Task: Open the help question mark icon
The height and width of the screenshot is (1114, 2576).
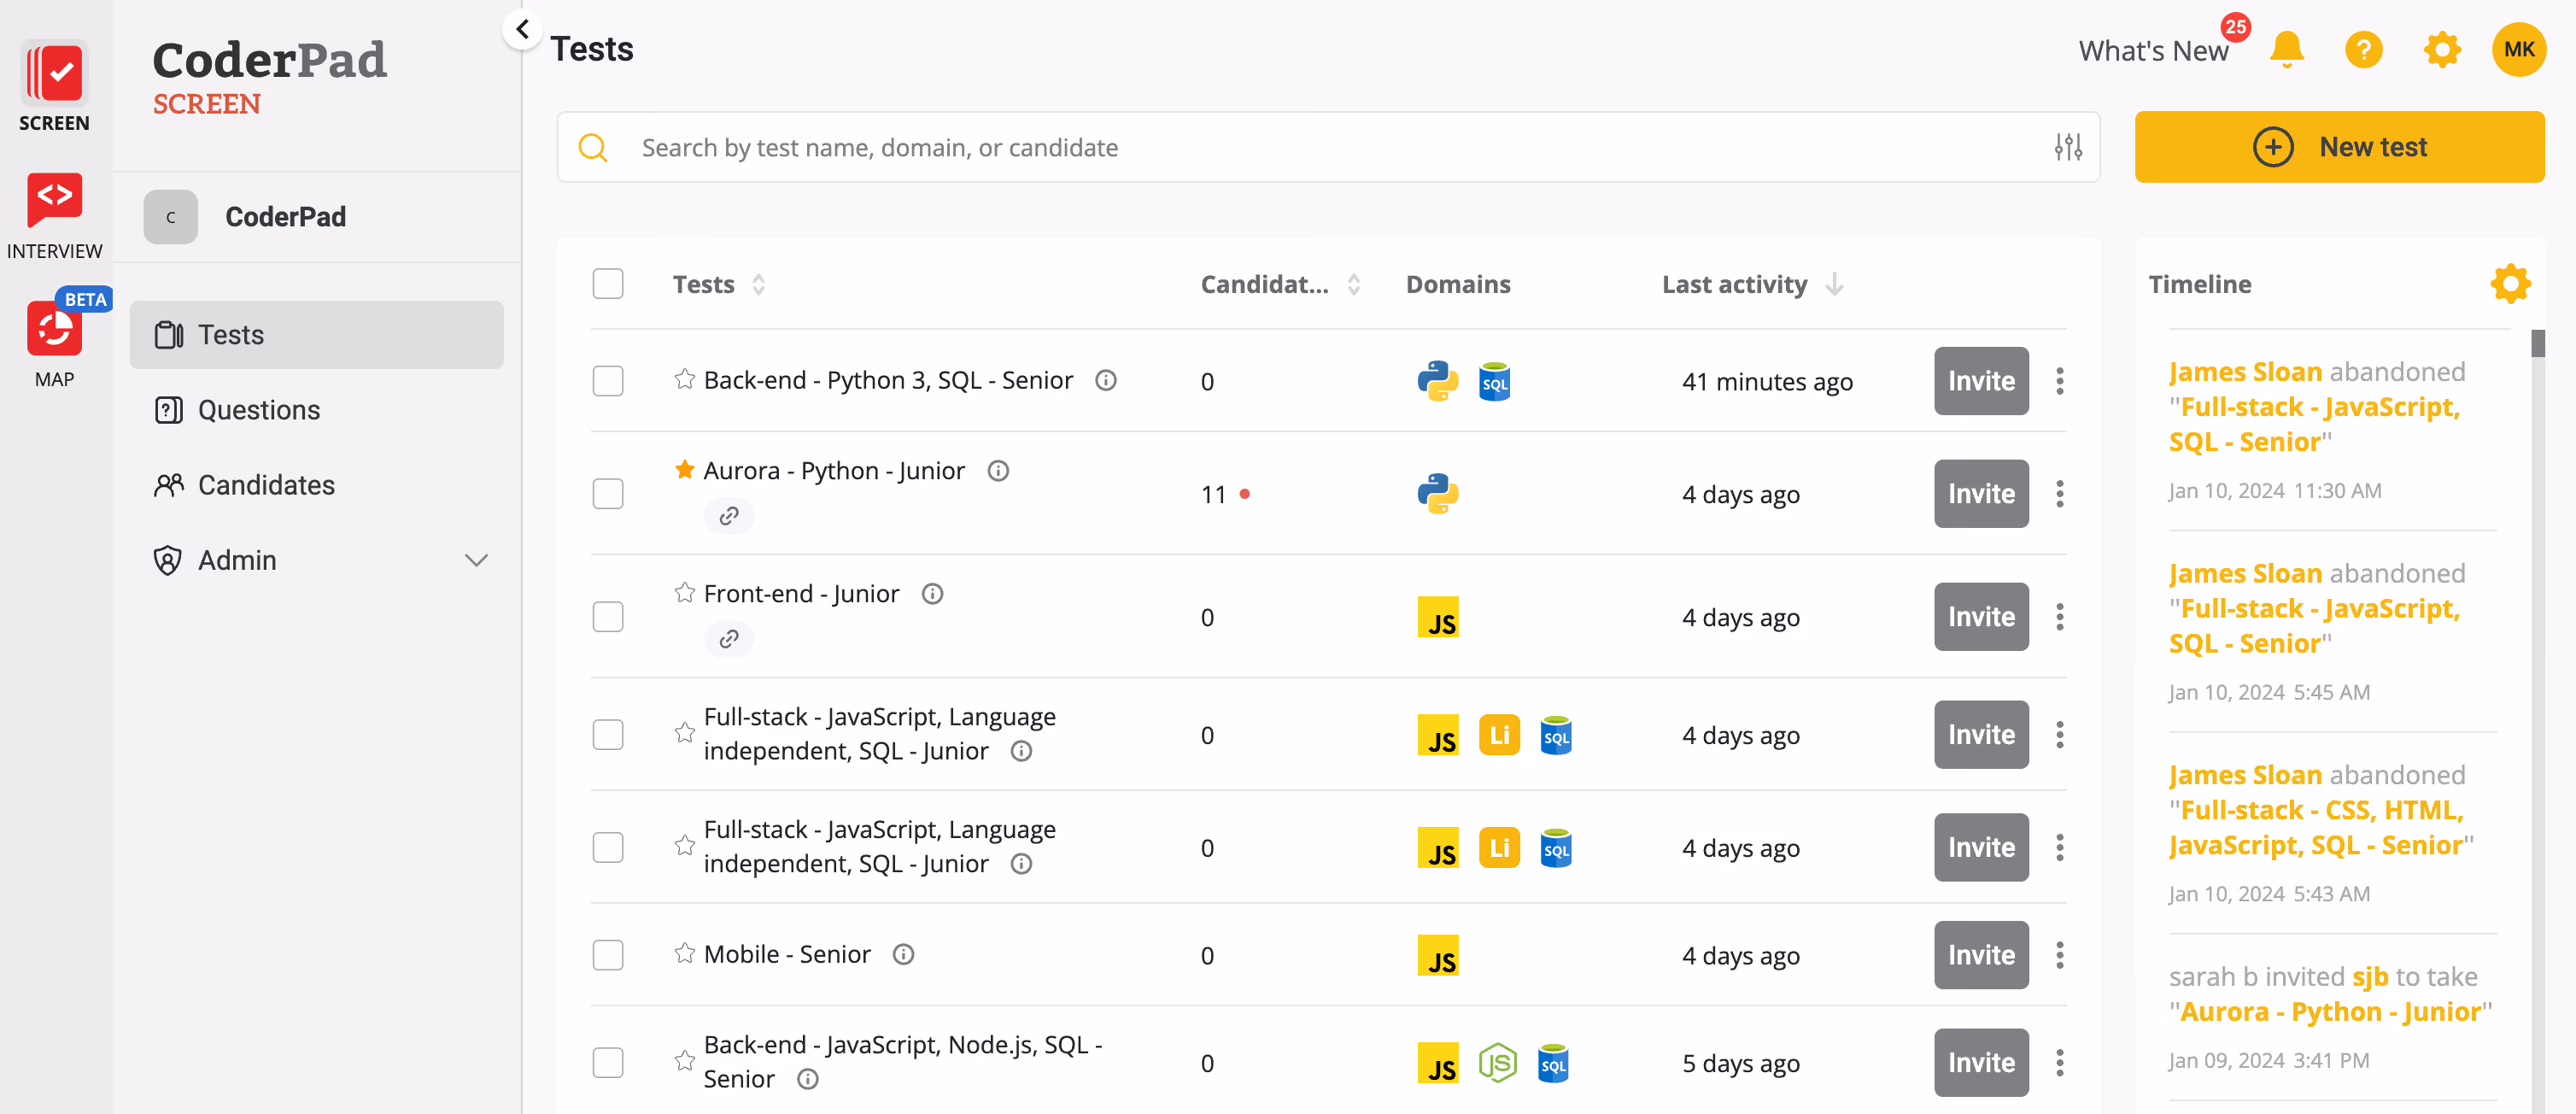Action: point(2364,49)
